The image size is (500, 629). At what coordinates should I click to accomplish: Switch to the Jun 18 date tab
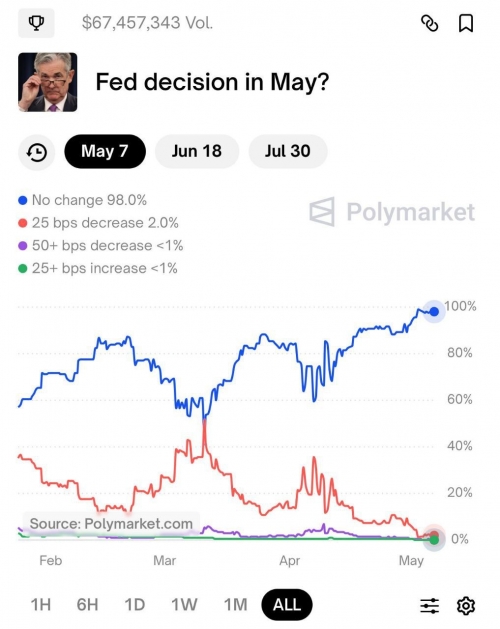point(197,151)
